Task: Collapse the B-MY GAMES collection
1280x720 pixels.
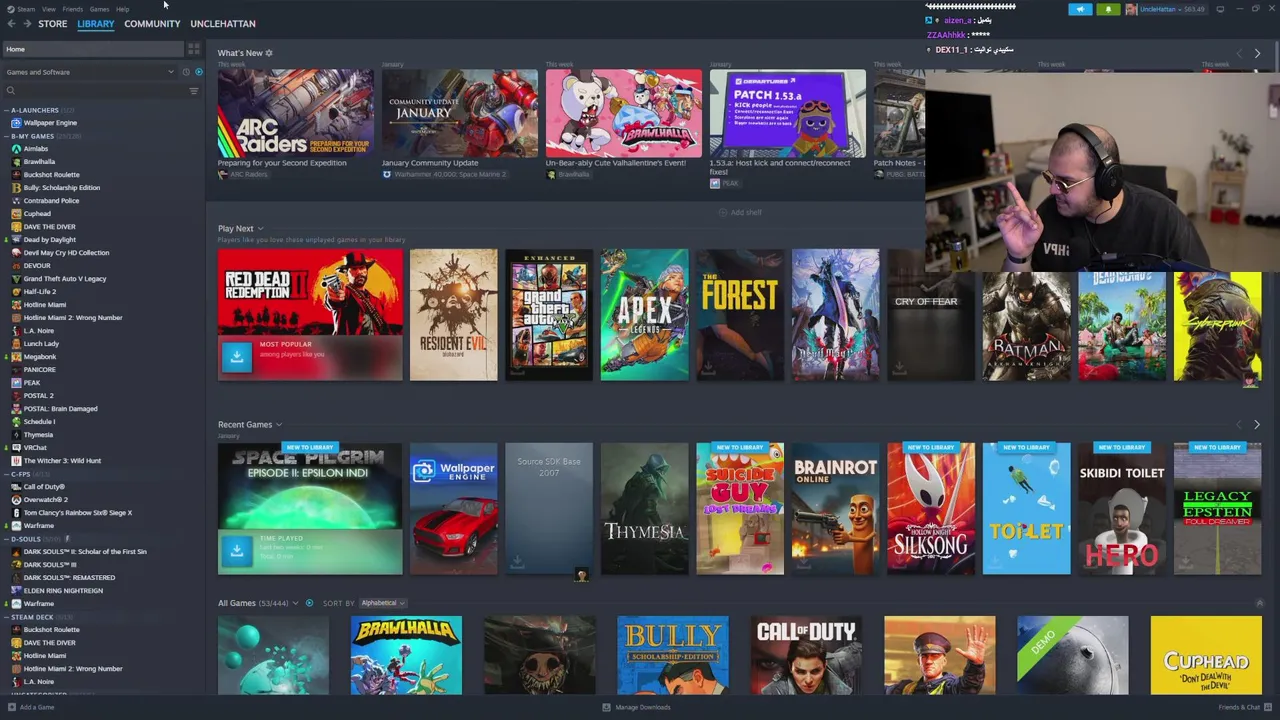Action: [6, 136]
